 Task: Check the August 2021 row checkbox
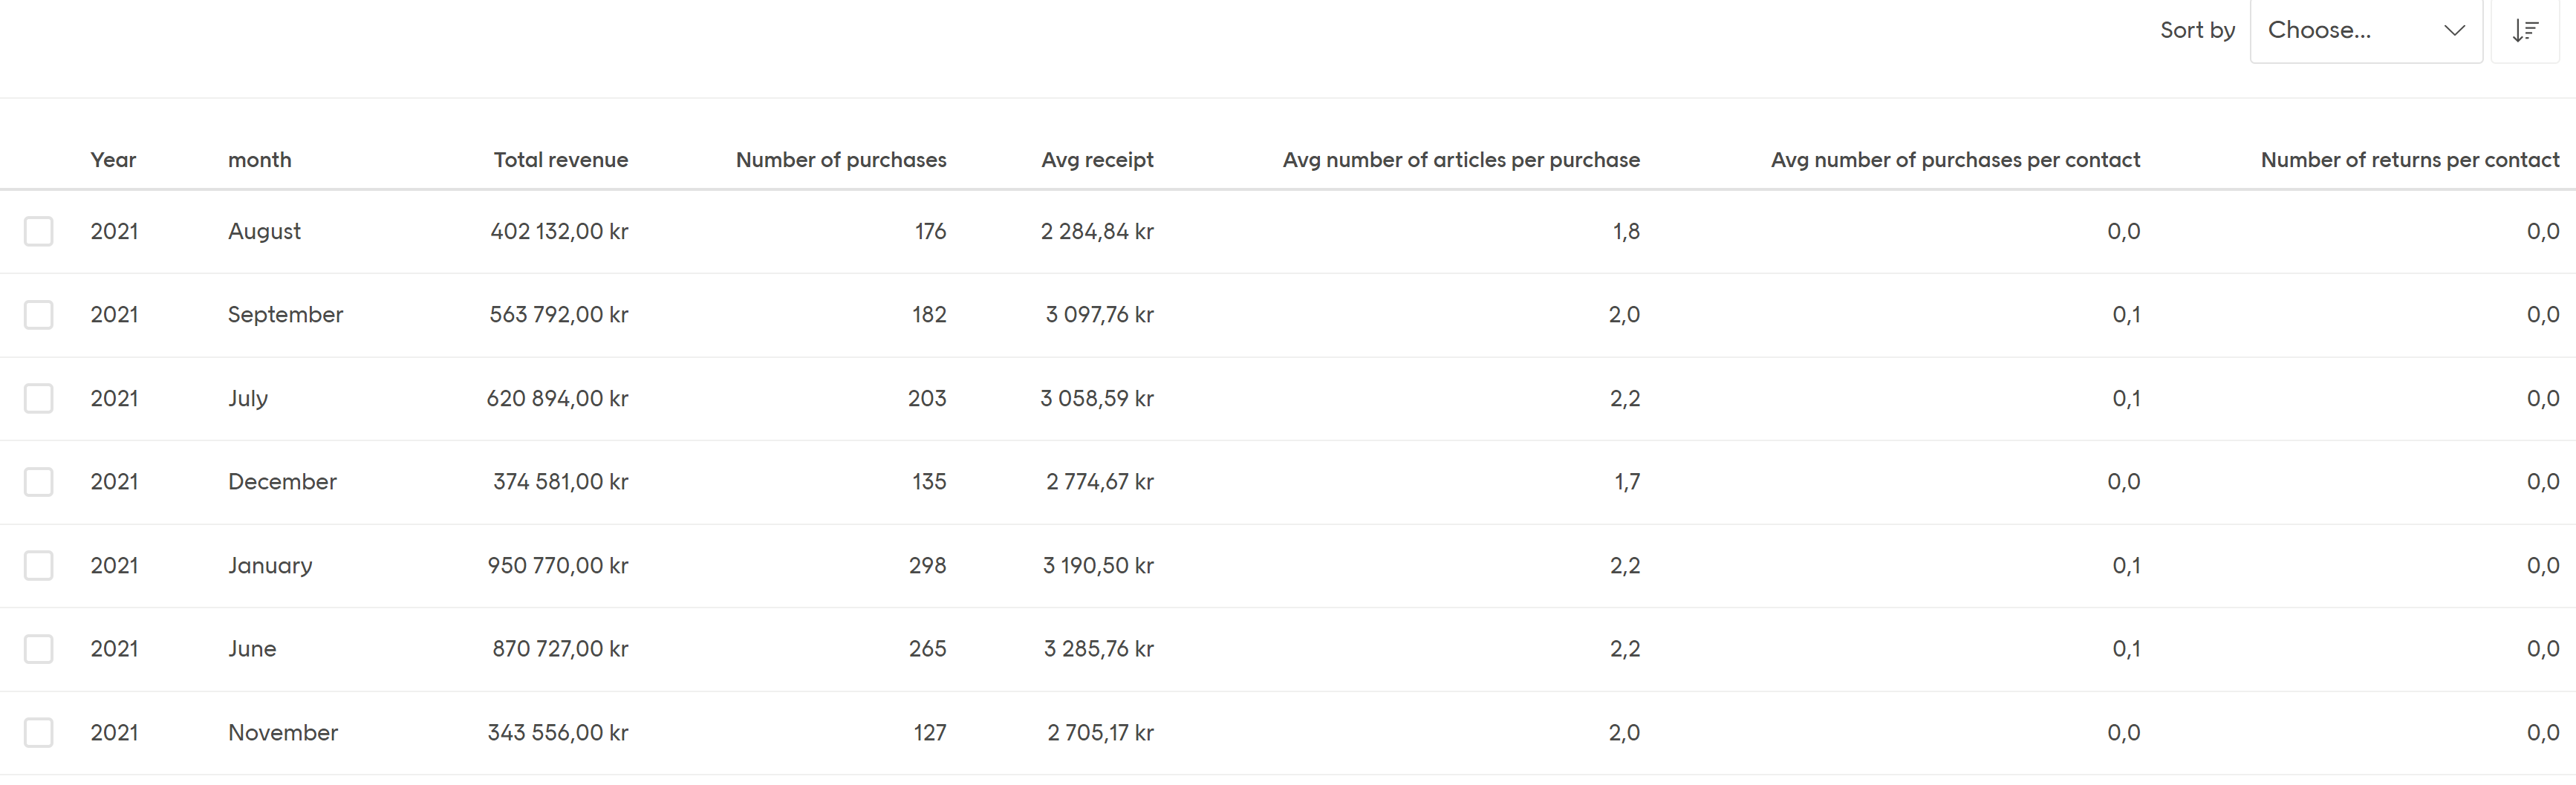coord(38,231)
